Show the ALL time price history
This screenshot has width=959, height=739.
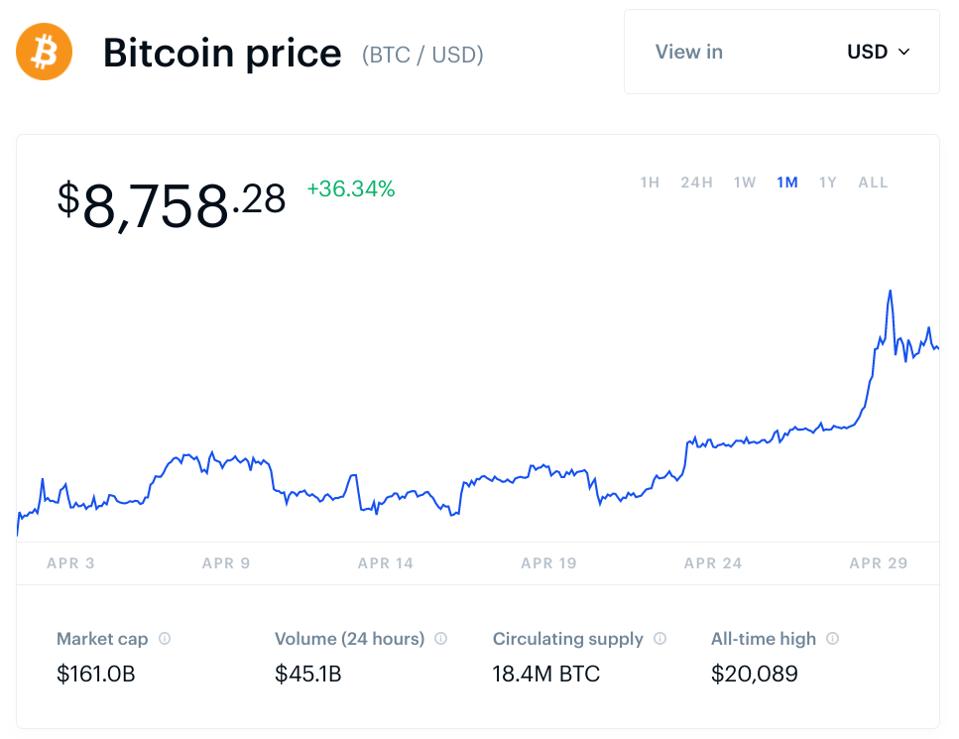coord(873,182)
